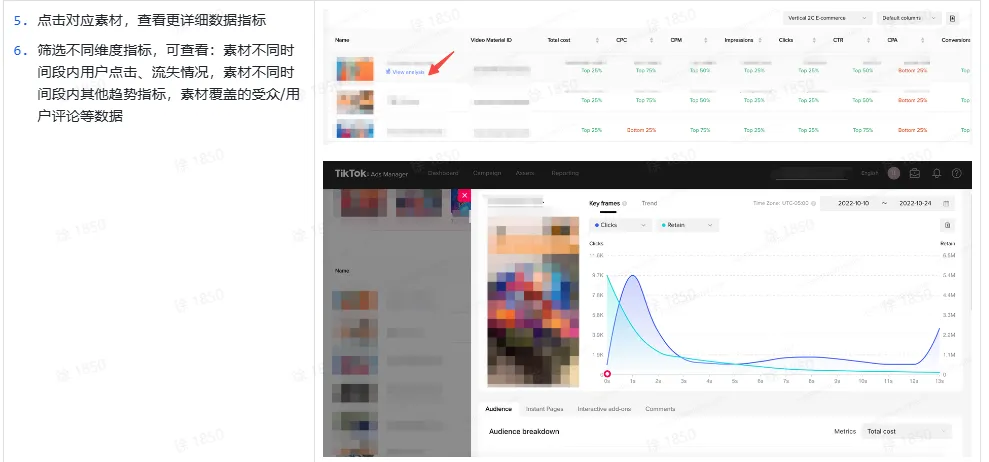Image resolution: width=989 pixels, height=462 pixels.
Task: Sort by CPA column arrows
Action: 923,40
